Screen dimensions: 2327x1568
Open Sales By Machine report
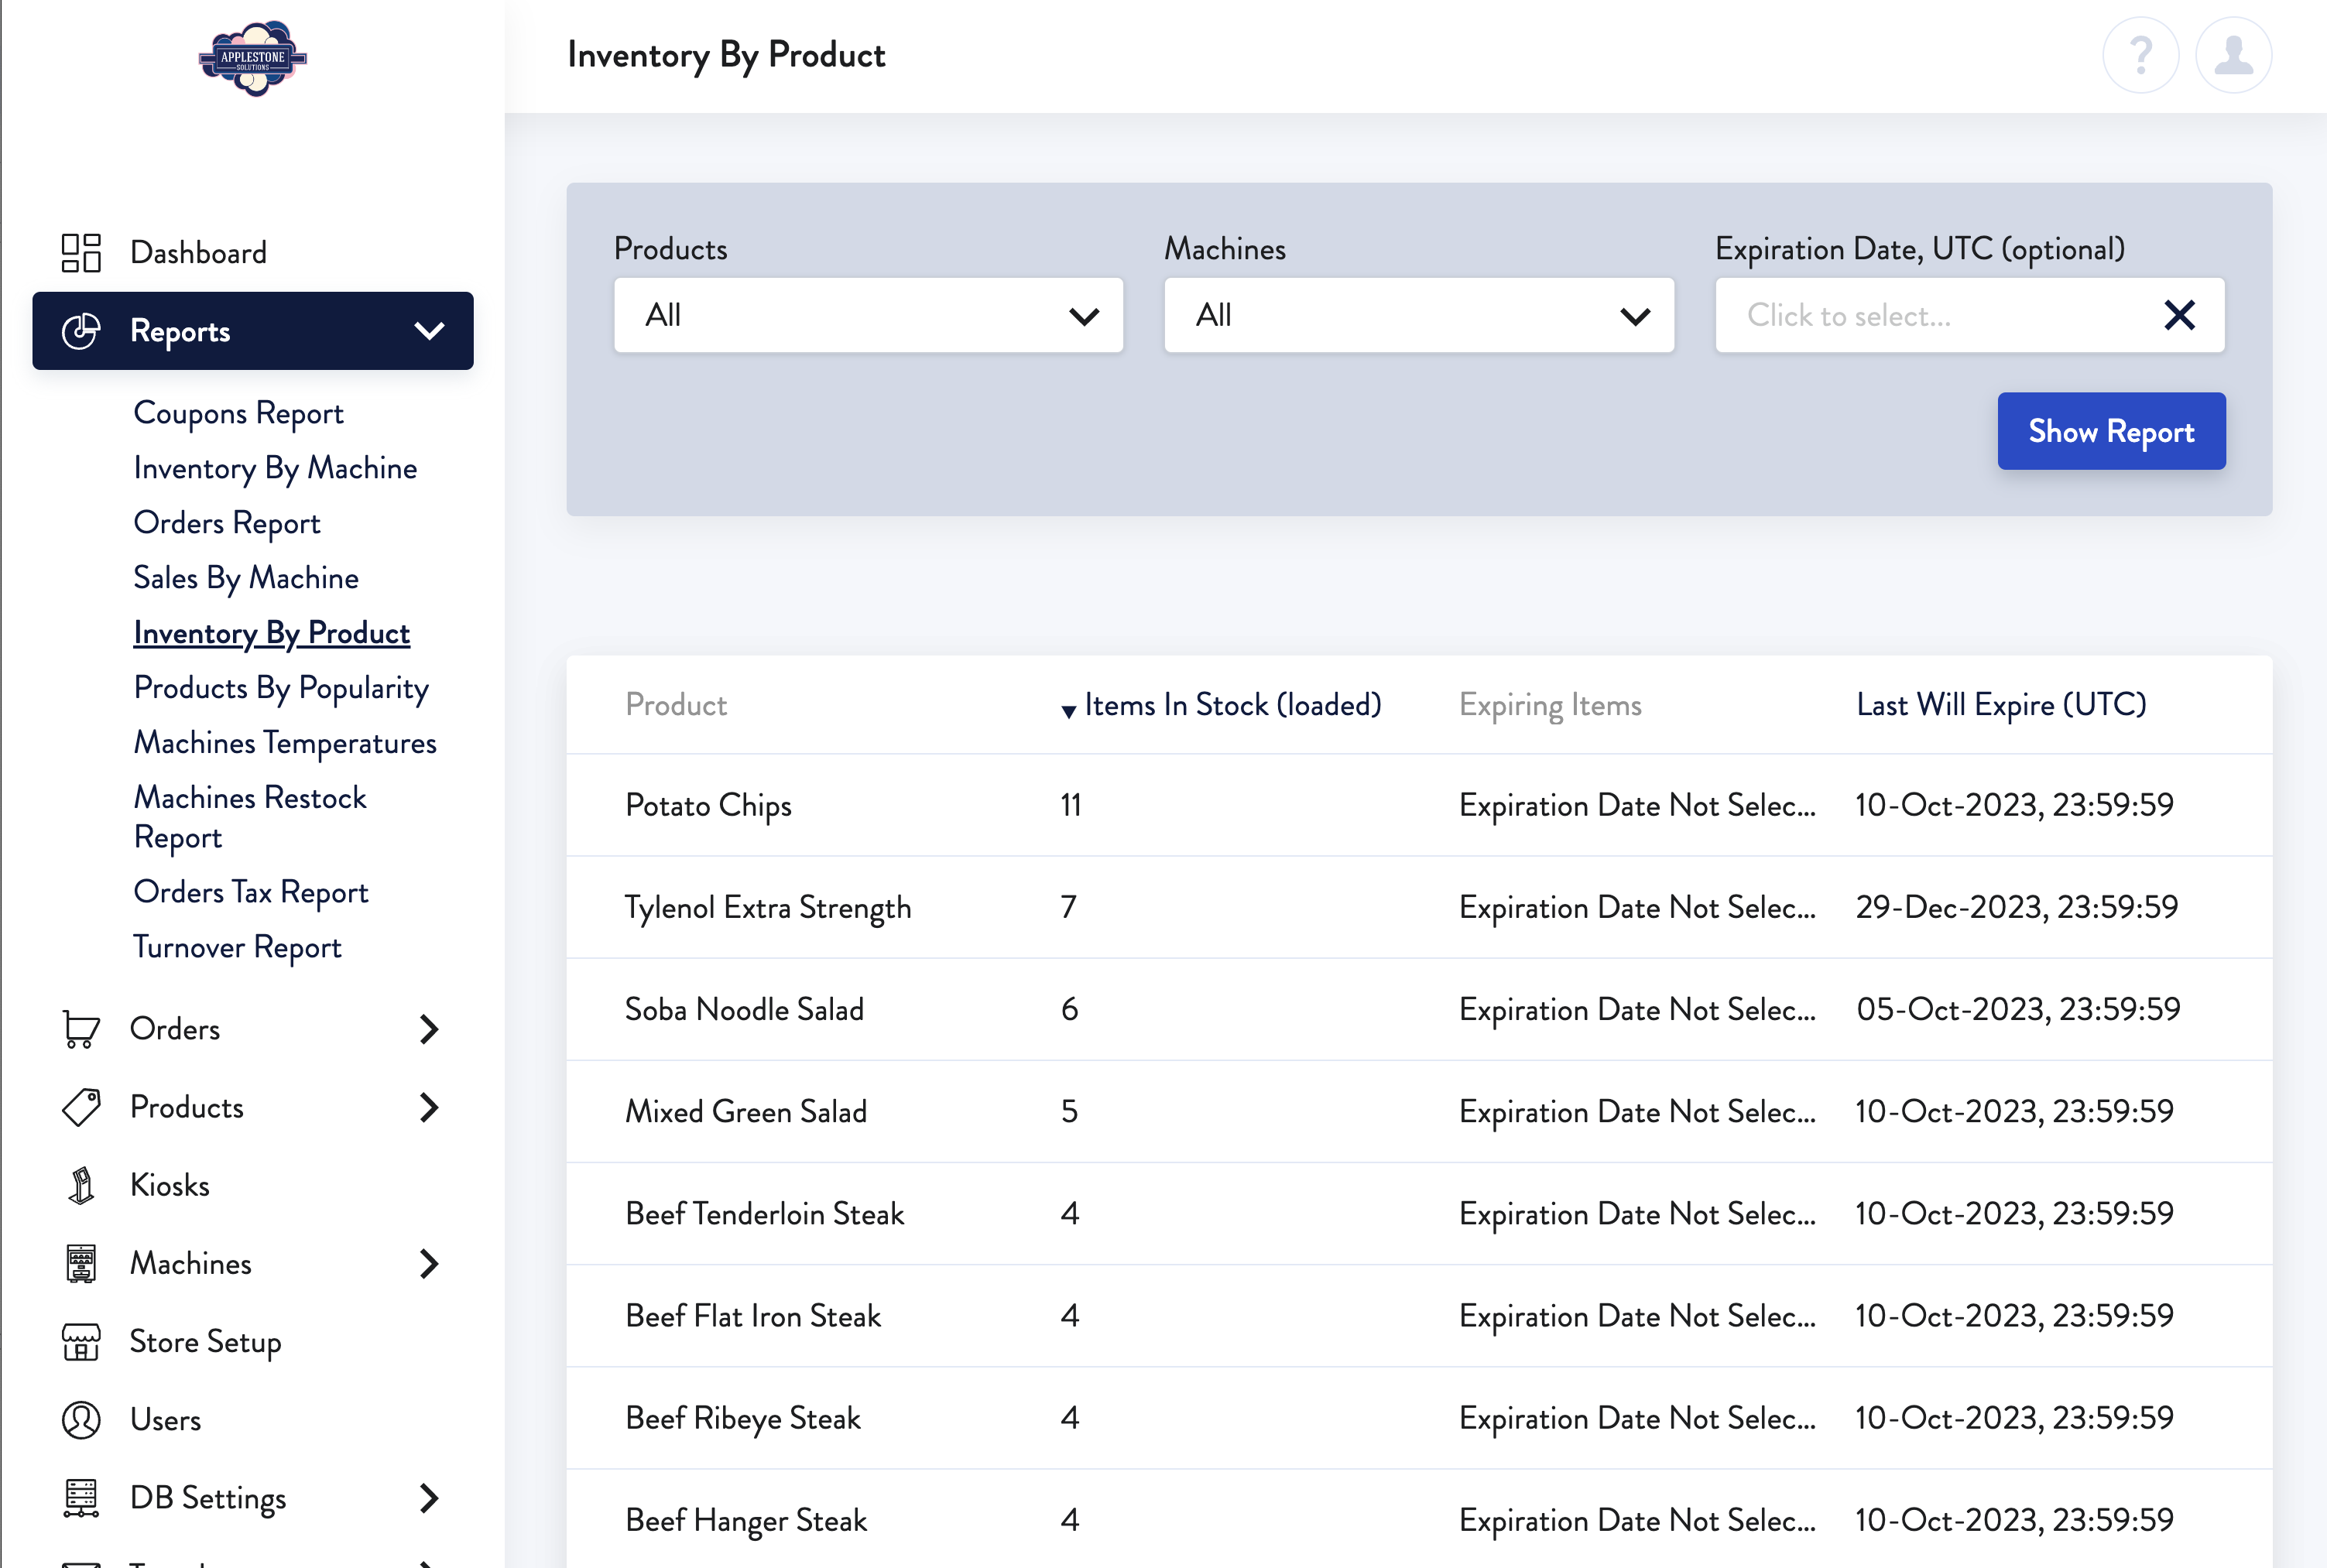246,578
